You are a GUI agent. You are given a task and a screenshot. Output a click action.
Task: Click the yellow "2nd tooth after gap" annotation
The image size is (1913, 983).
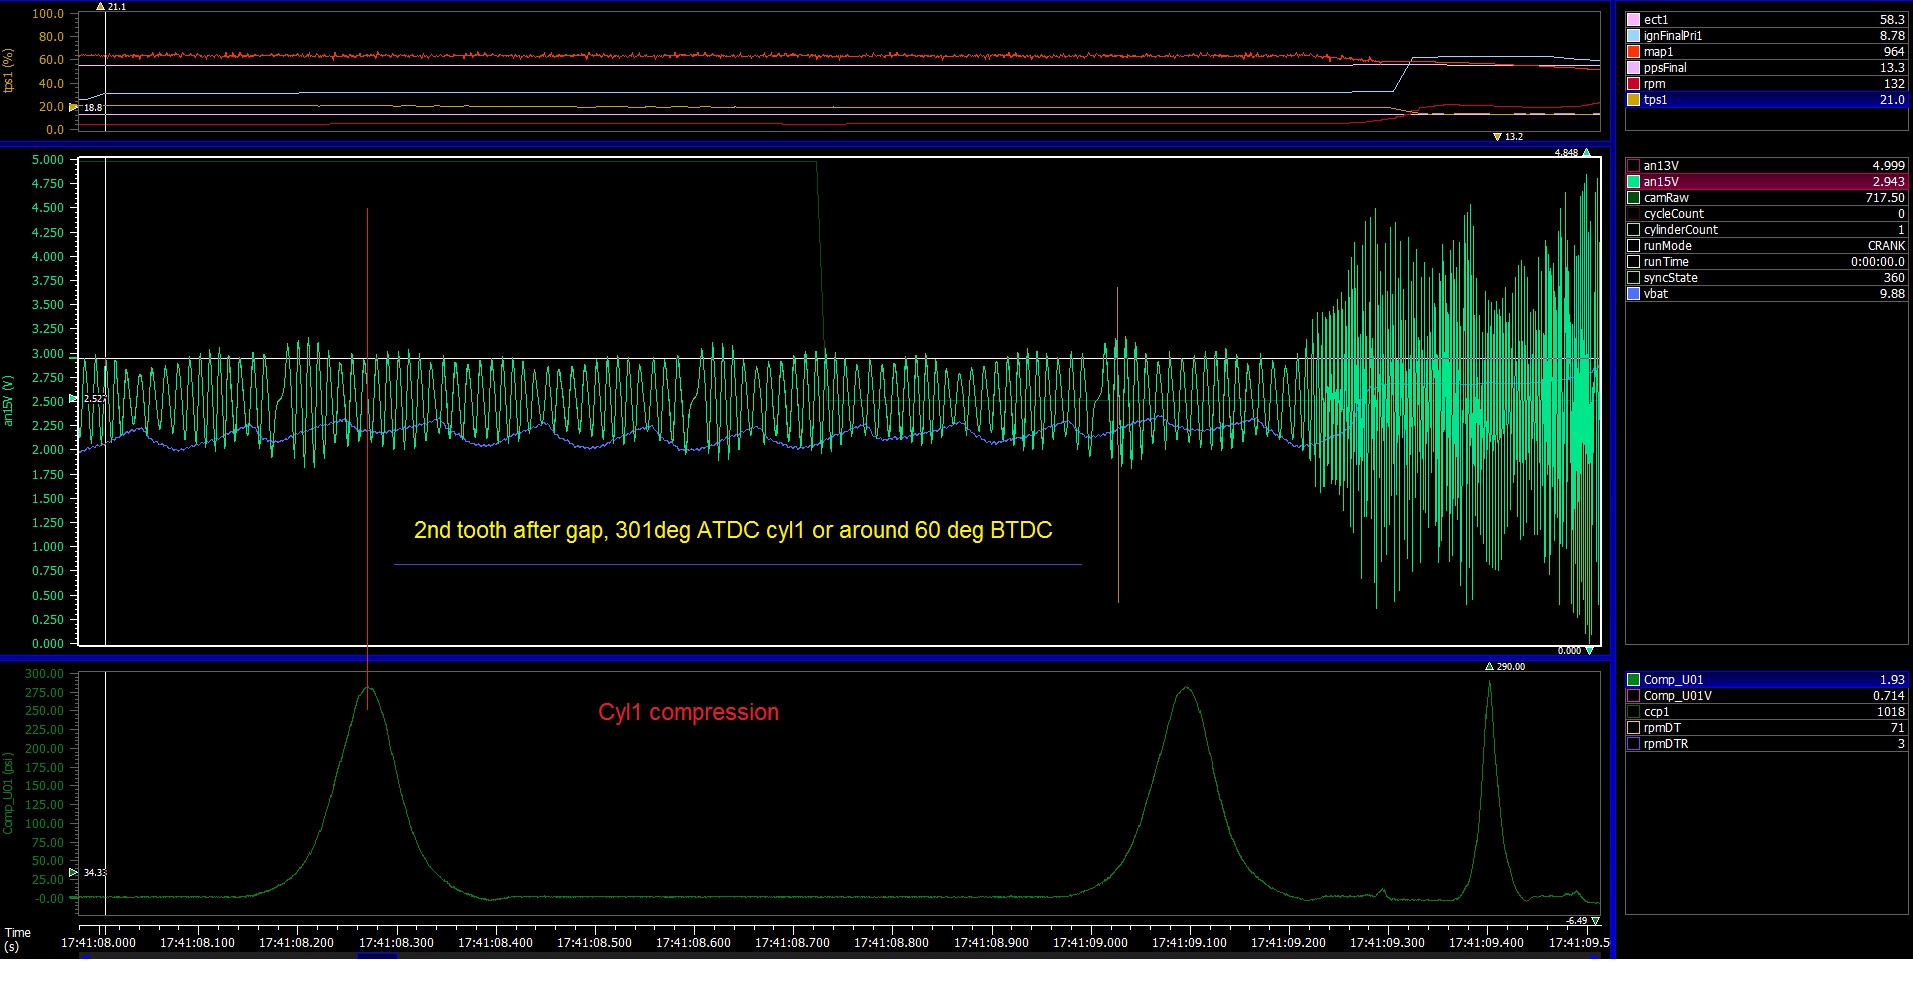point(733,530)
